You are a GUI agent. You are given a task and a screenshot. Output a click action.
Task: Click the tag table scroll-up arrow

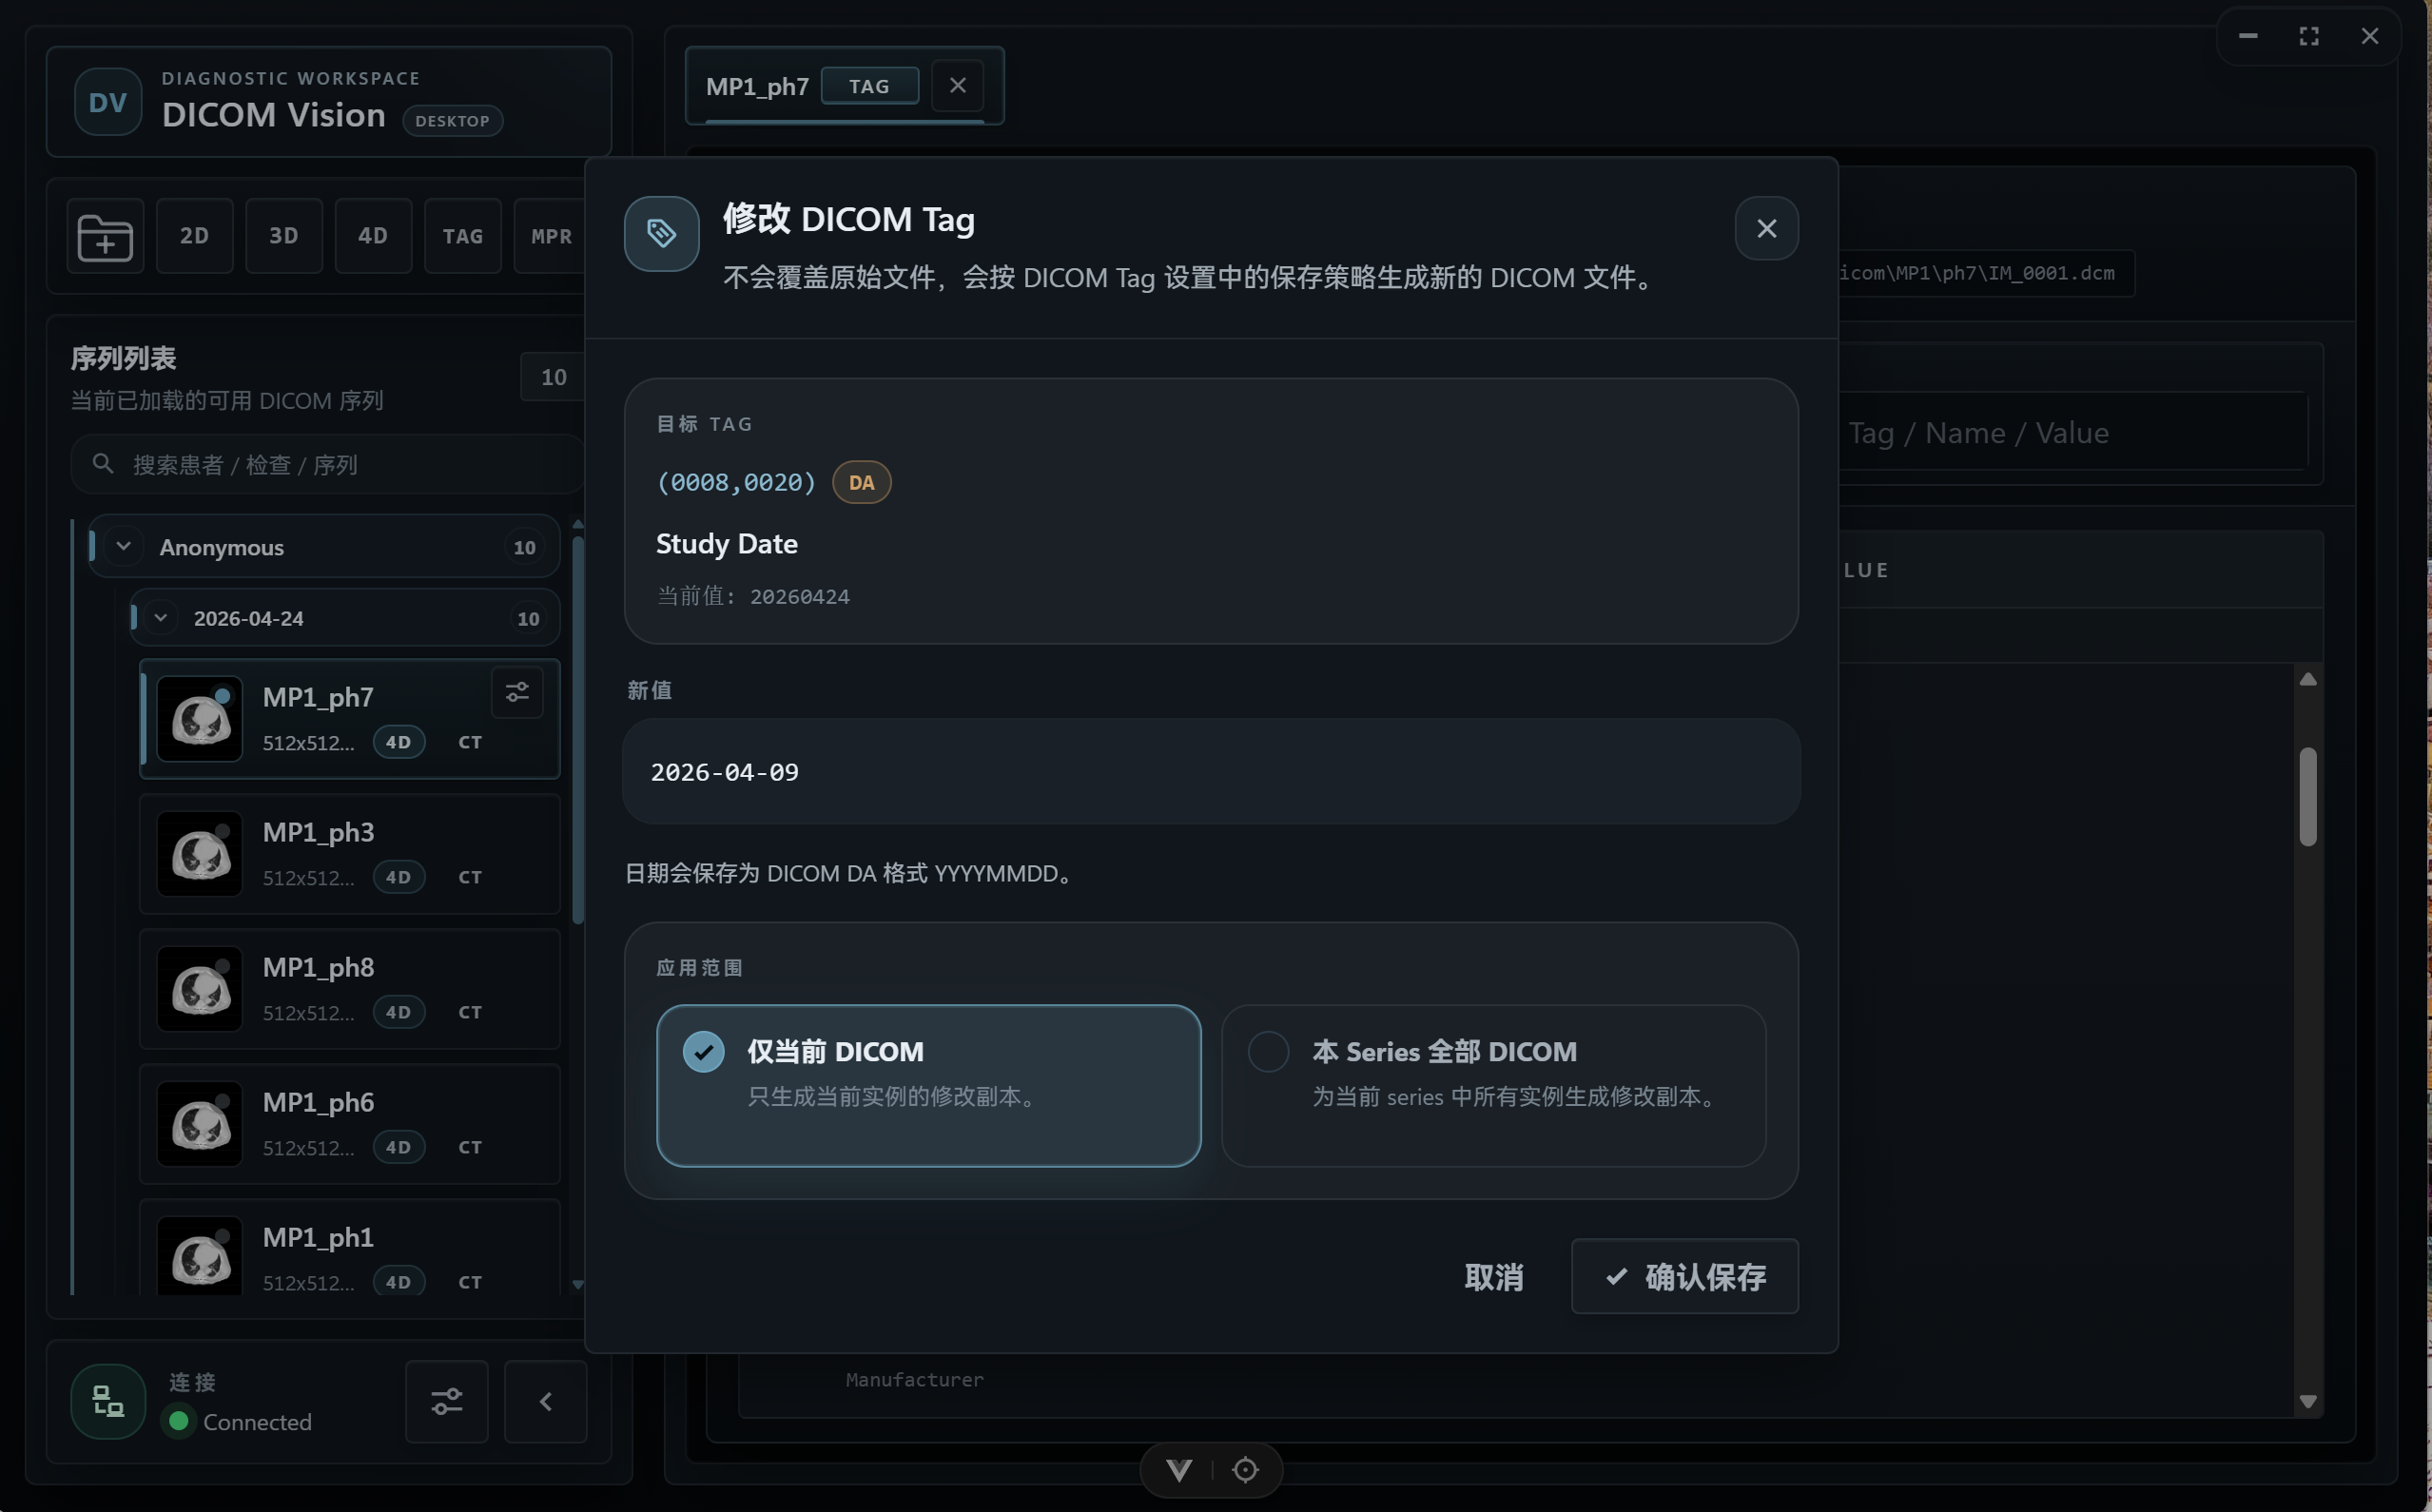(2308, 679)
